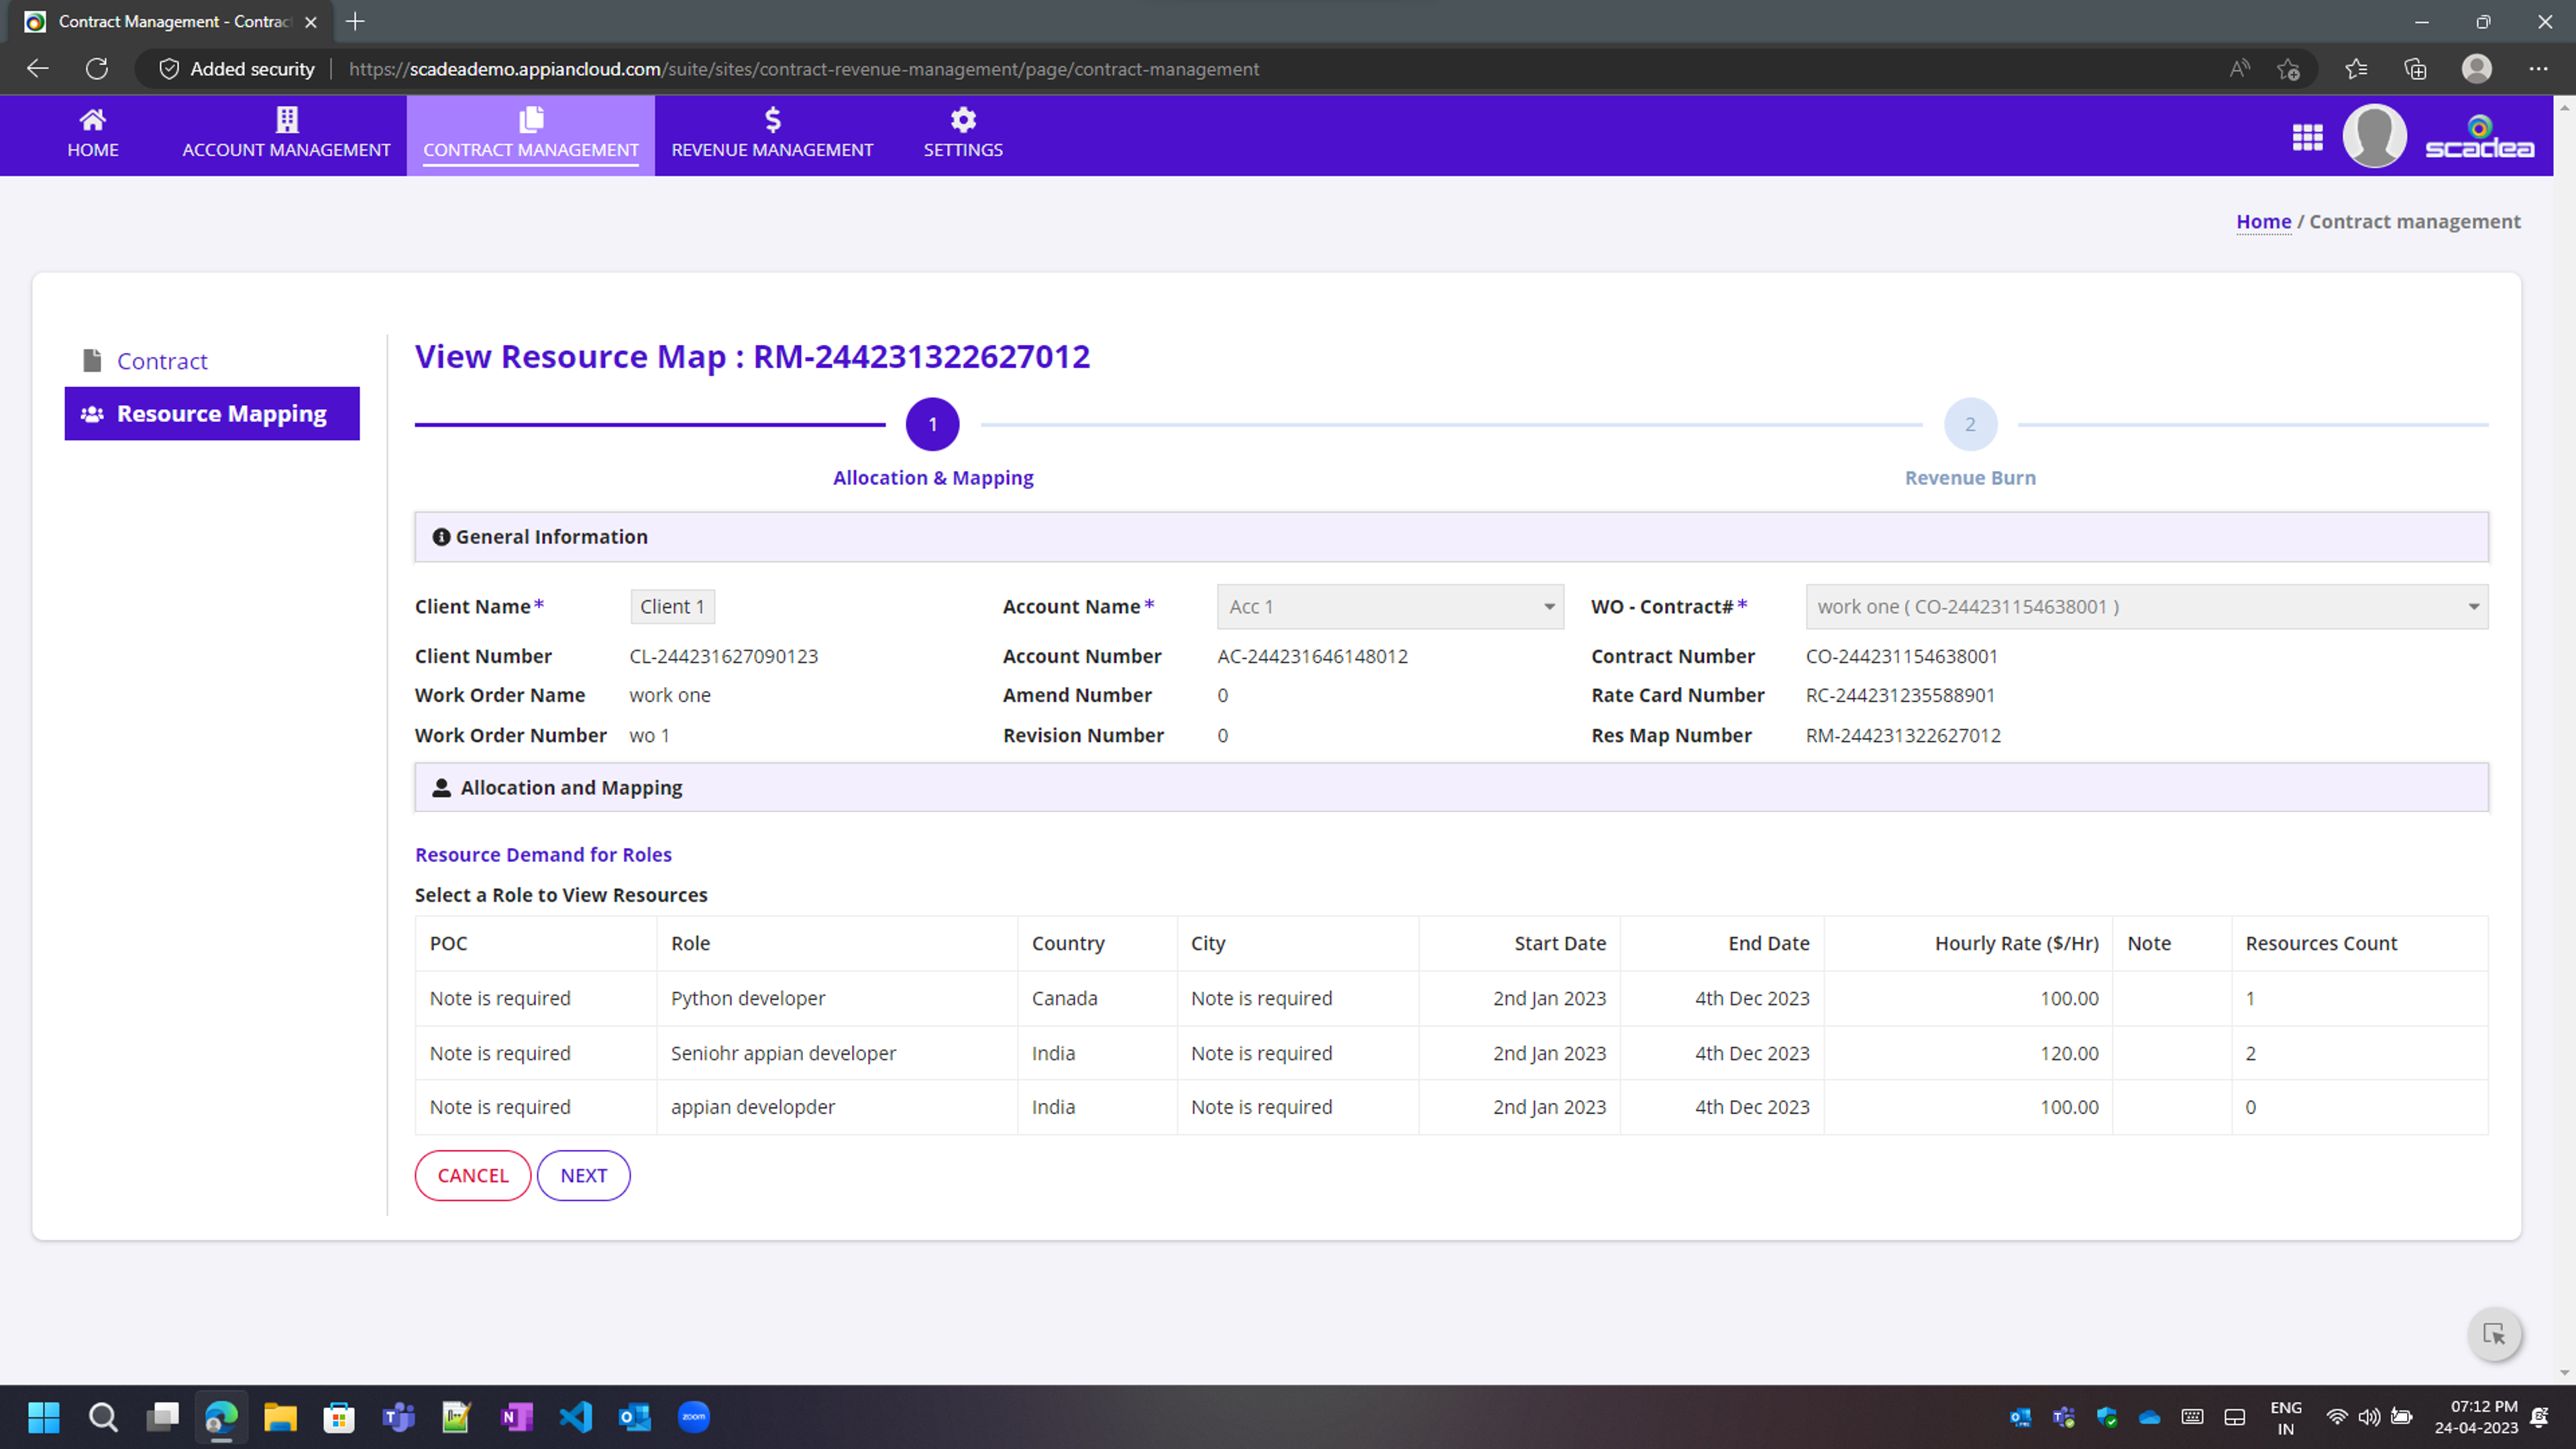Click the General Information info icon
This screenshot has width=2576, height=1449.
pos(440,537)
